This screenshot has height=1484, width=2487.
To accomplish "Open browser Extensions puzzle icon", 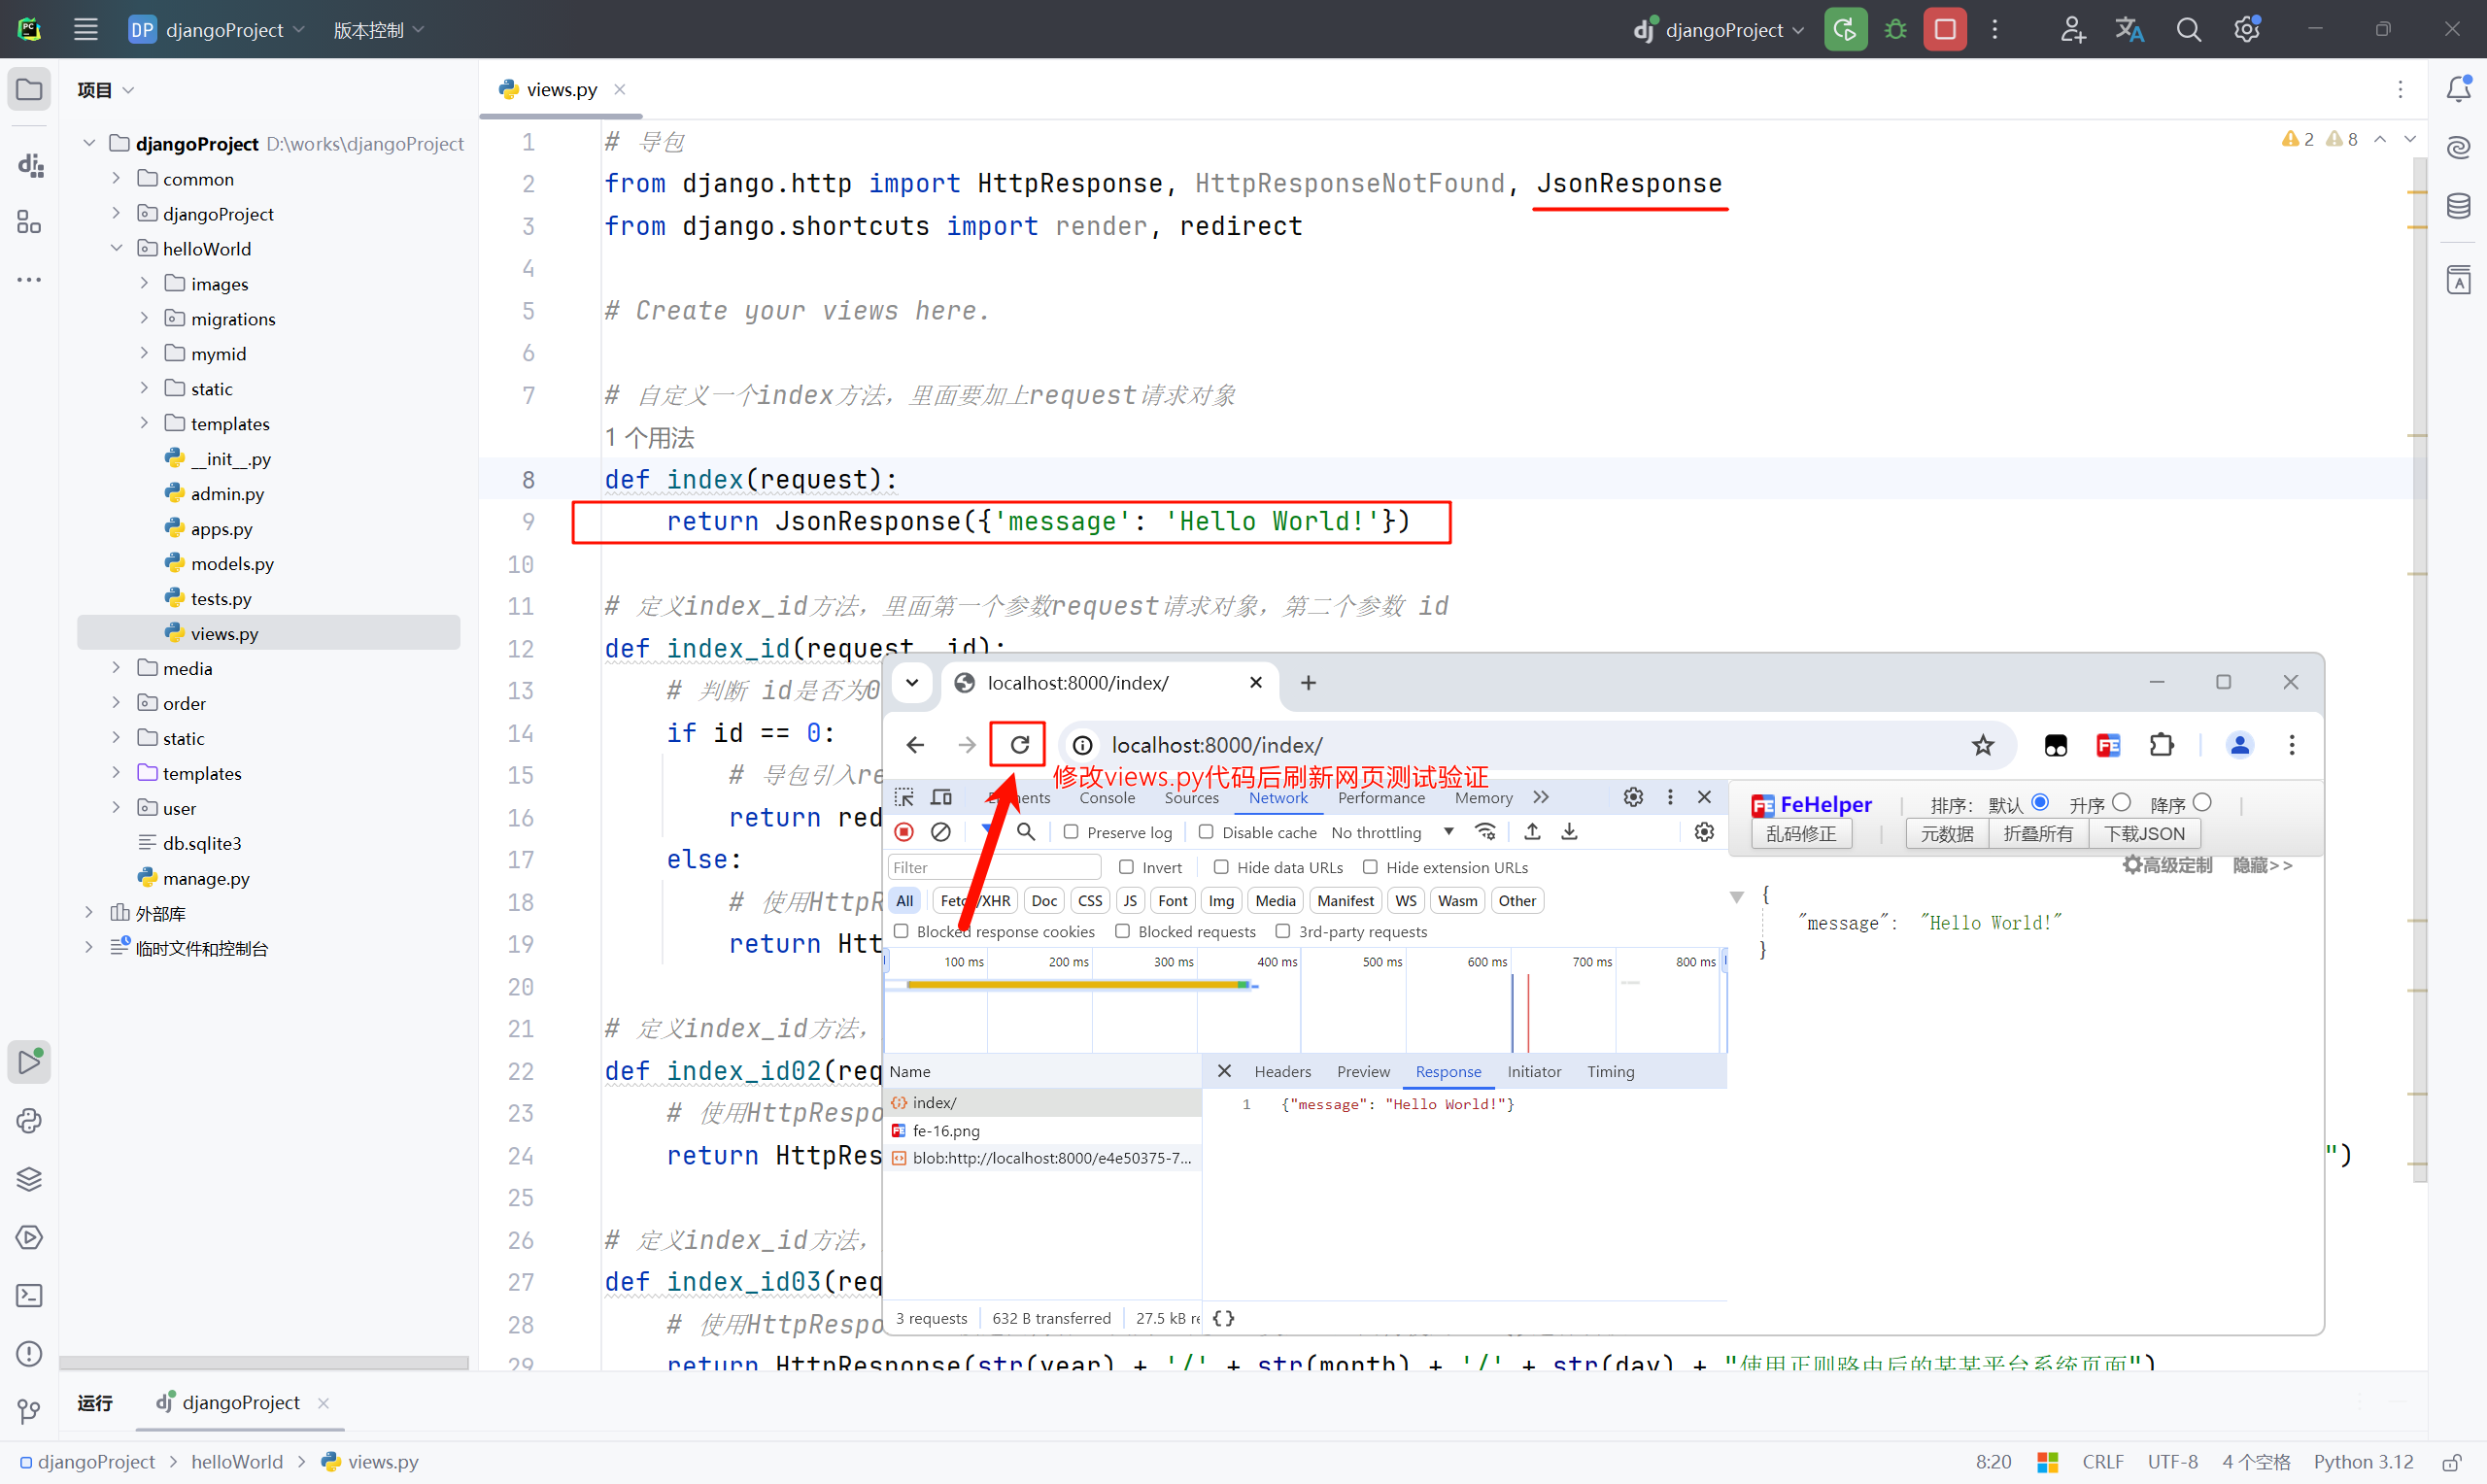I will [2161, 745].
